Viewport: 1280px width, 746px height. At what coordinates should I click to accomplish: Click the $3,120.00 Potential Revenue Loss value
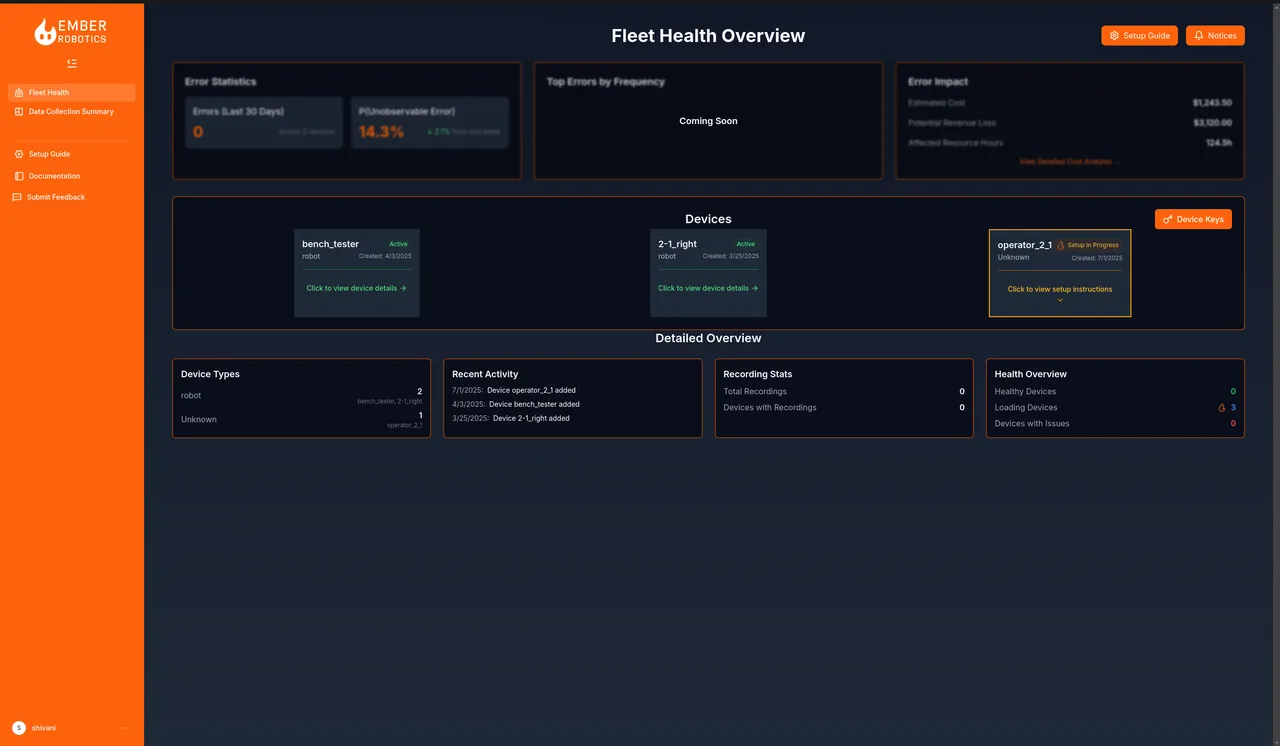[1212, 123]
